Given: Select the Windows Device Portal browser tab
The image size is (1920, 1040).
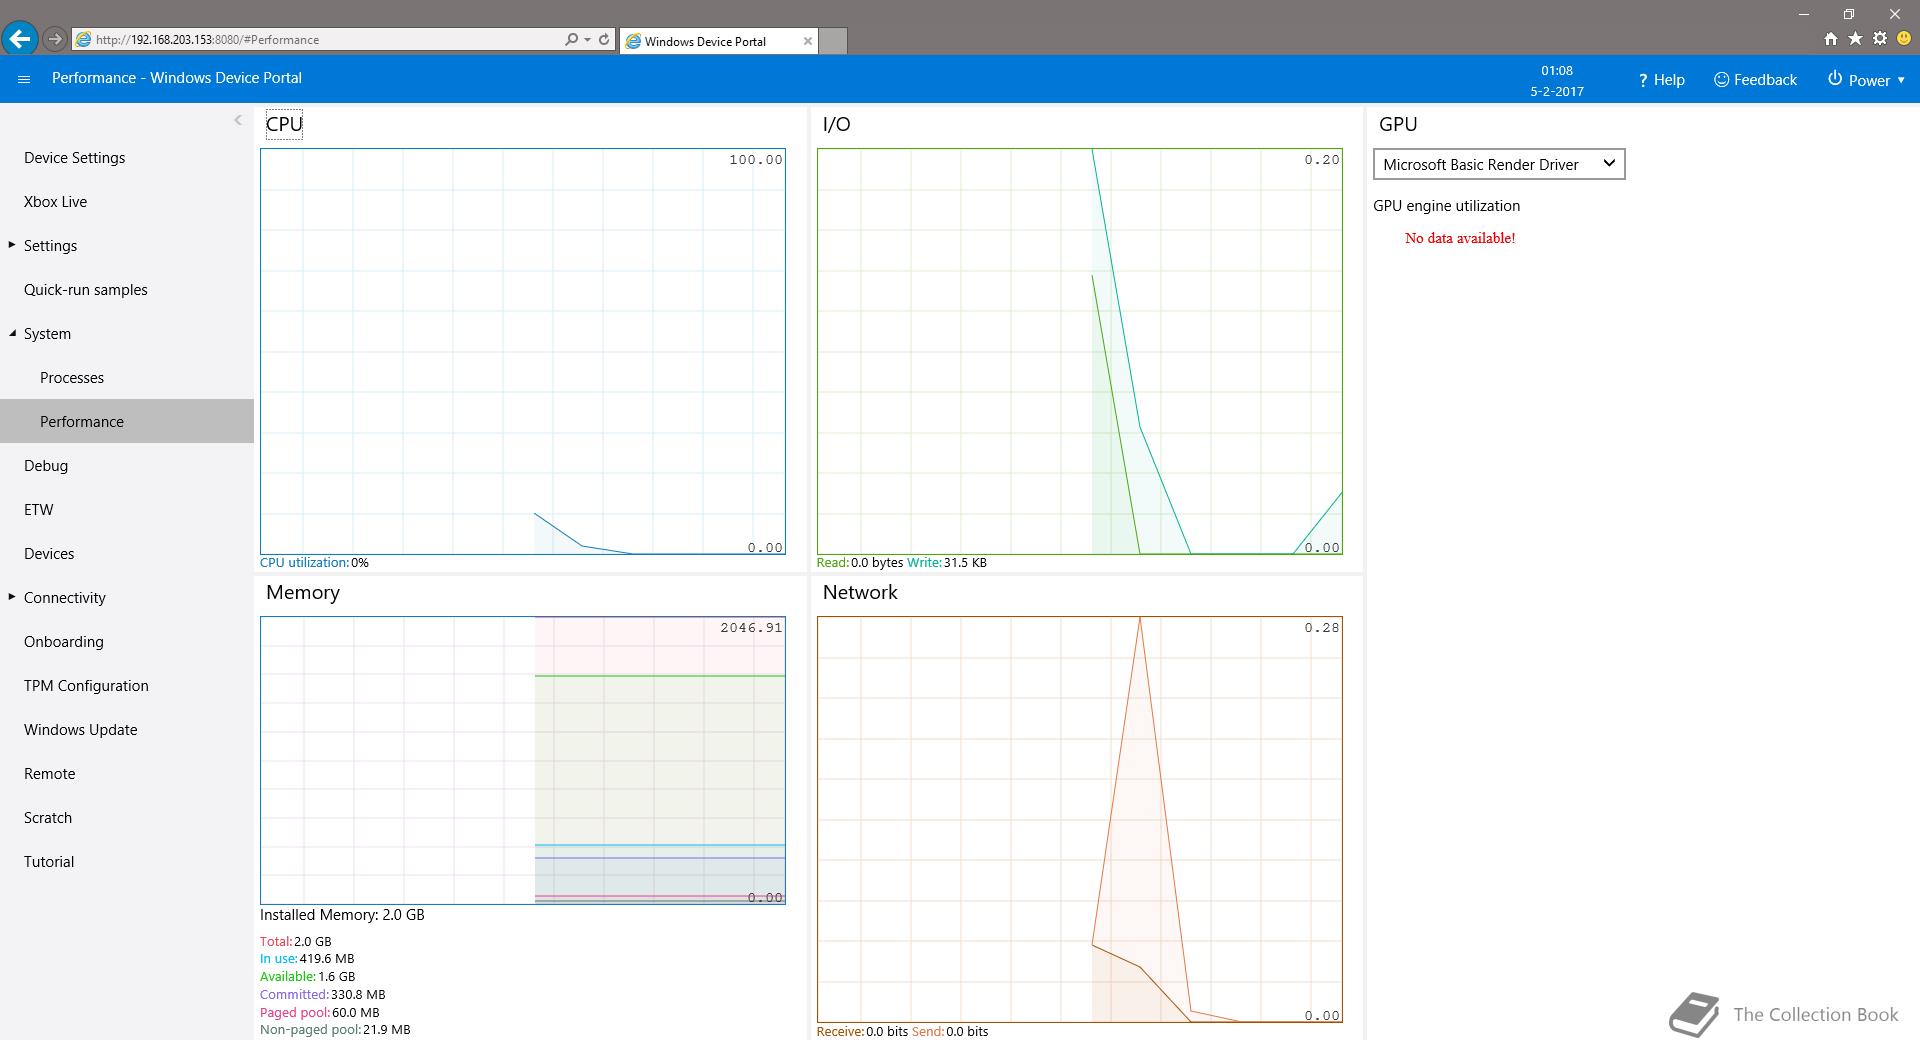Looking at the screenshot, I should (718, 41).
